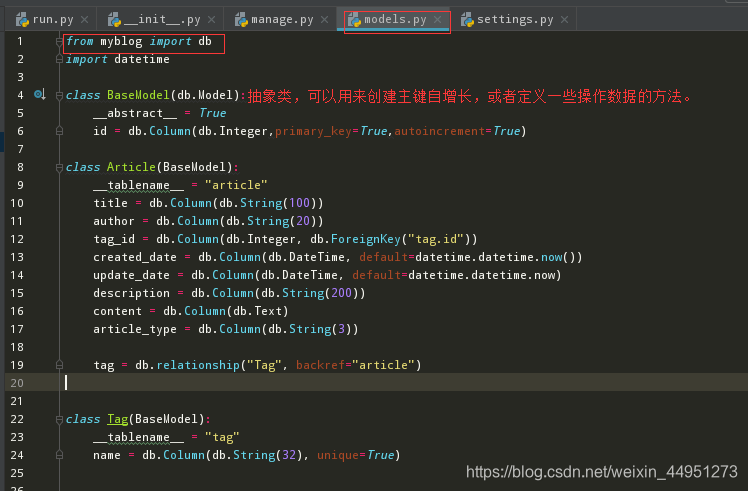The height and width of the screenshot is (491, 748).
Task: Click unique keyword on line 24
Action: (338, 455)
